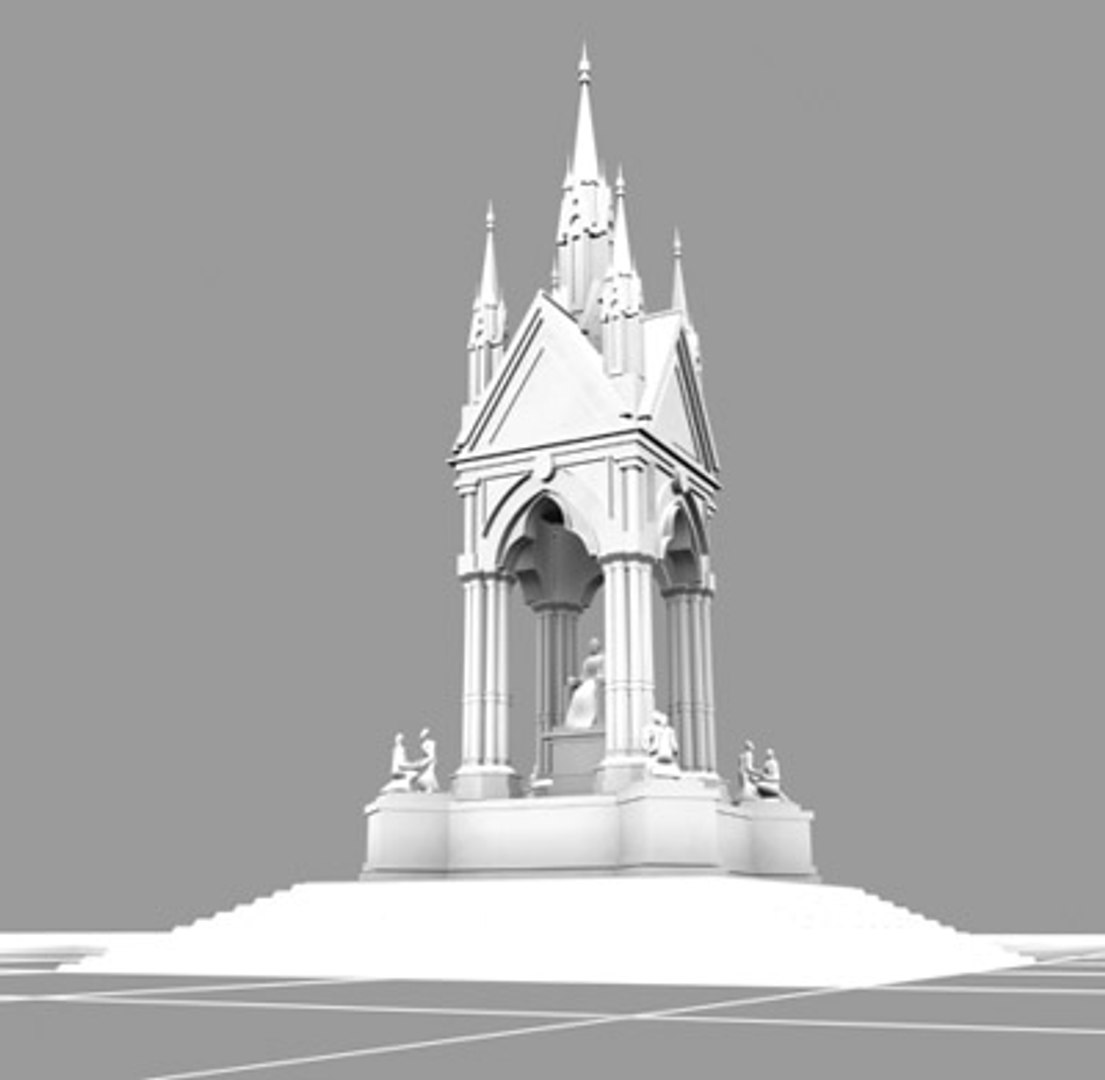Screen dimensions: 1105x1080
Task: Select the stepped pyramid base platform
Action: point(546,929)
